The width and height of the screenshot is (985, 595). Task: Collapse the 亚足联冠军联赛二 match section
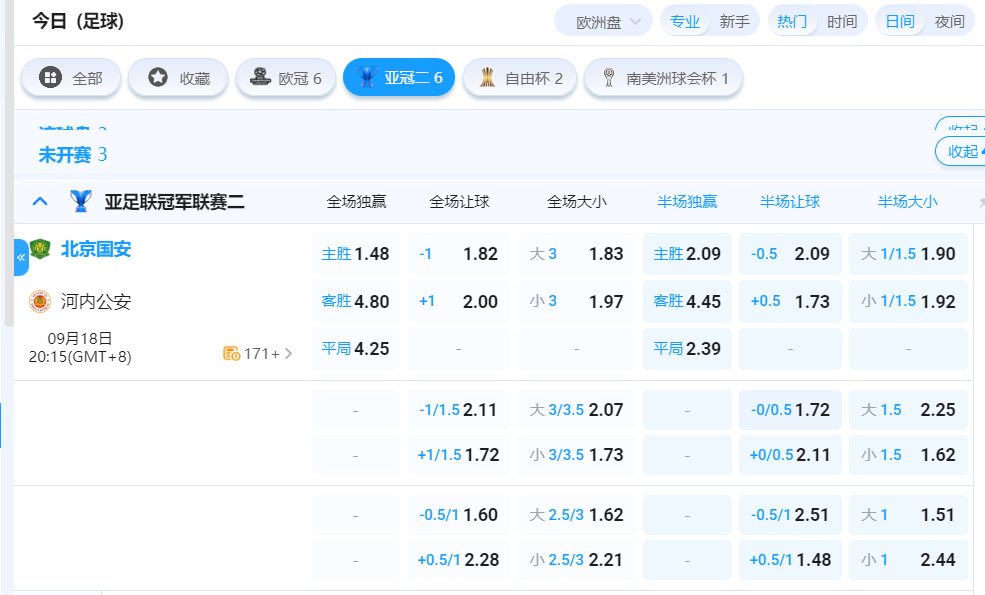click(39, 200)
